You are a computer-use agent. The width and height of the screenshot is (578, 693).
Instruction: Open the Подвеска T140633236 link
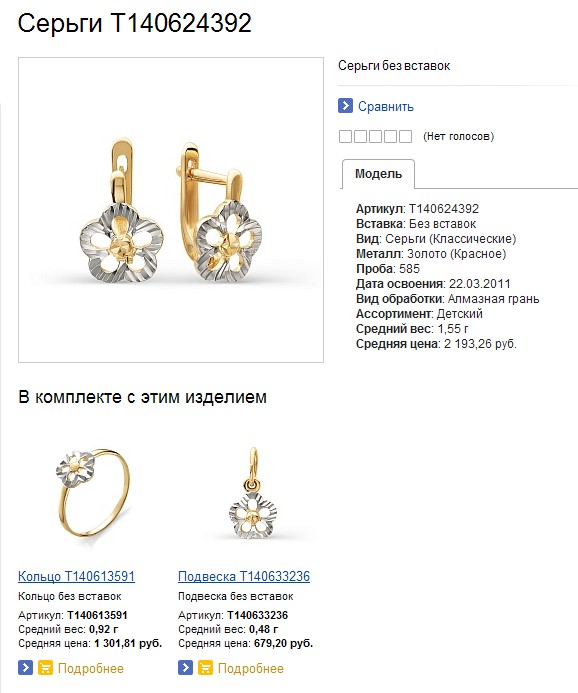(x=244, y=576)
